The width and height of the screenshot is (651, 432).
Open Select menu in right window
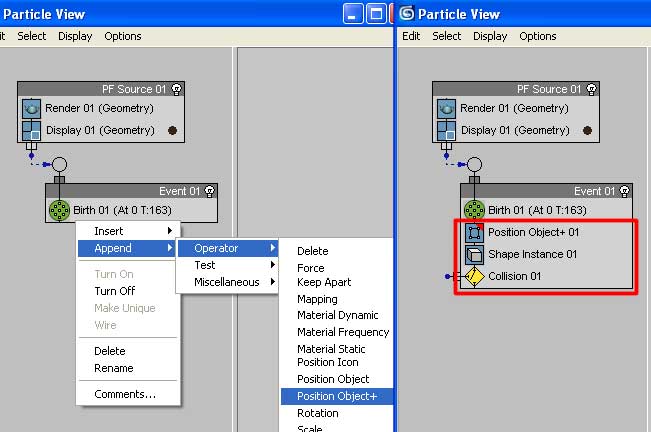[446, 37]
